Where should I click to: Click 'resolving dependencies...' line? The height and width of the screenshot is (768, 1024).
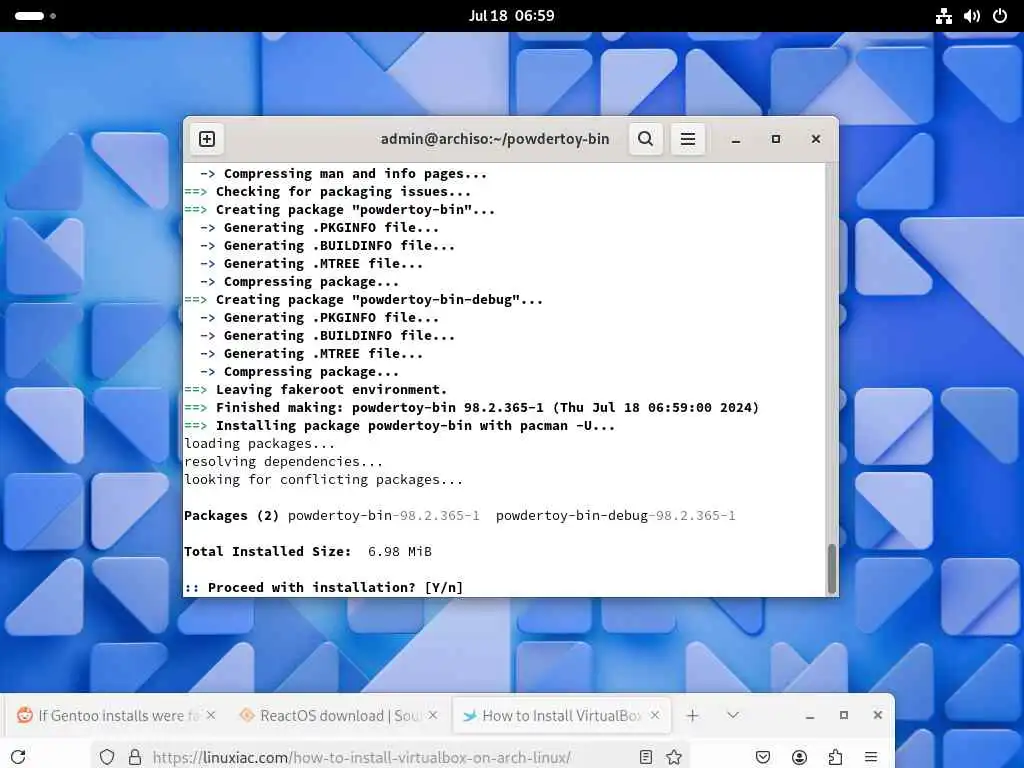click(283, 461)
